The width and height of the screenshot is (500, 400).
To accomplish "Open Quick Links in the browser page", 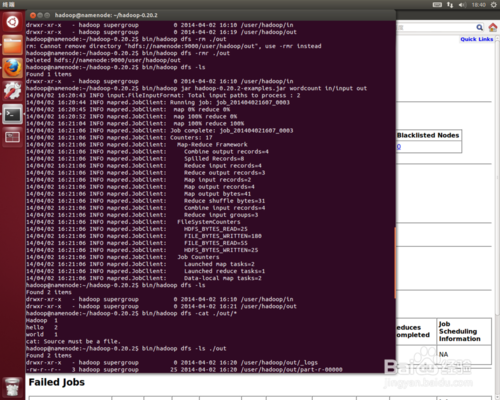I will coord(476,39).
